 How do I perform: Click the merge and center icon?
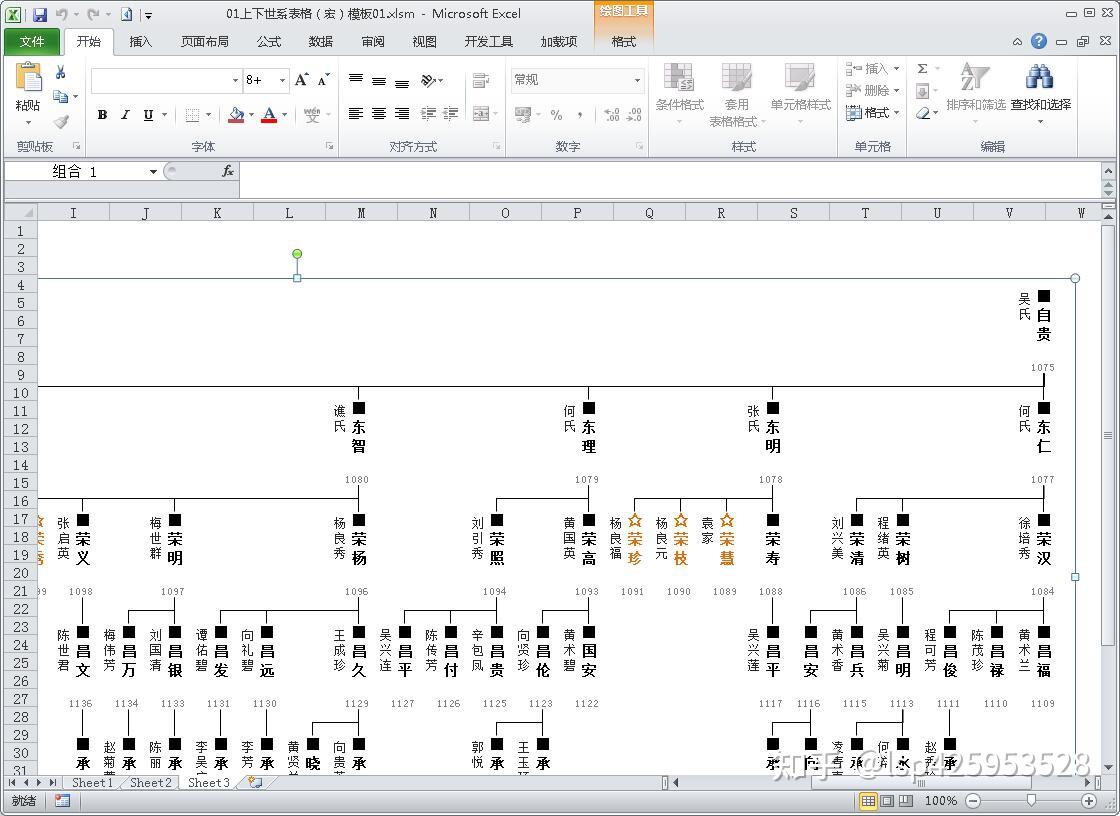click(x=481, y=114)
